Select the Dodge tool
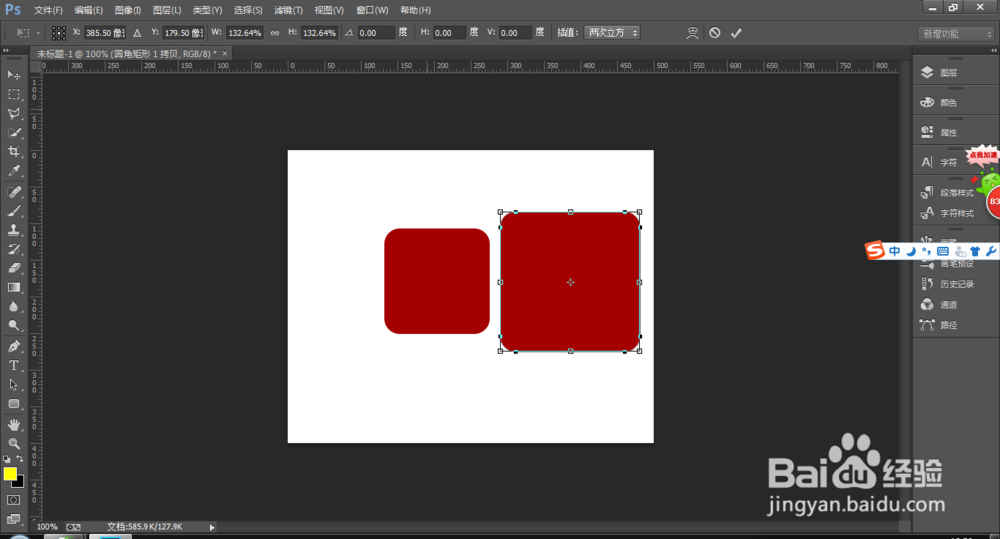The width and height of the screenshot is (1000, 539). click(13, 326)
